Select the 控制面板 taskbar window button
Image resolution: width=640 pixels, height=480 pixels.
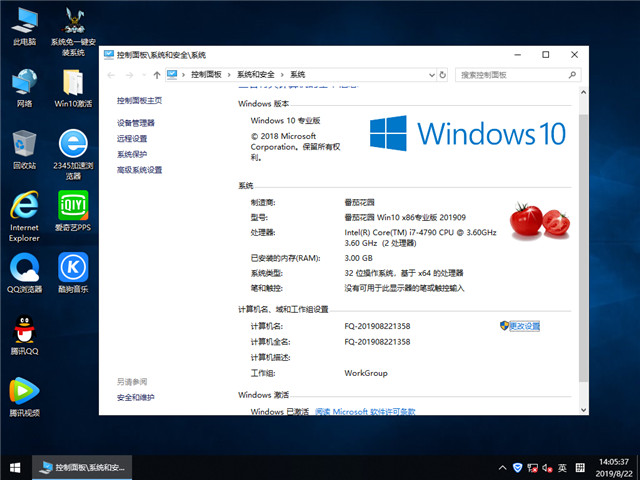pyautogui.click(x=82, y=468)
